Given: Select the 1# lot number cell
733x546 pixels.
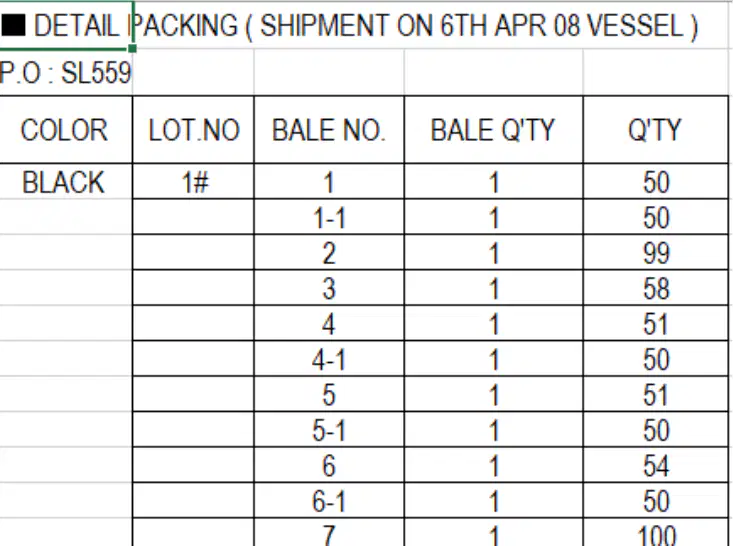Looking at the screenshot, I should [194, 181].
